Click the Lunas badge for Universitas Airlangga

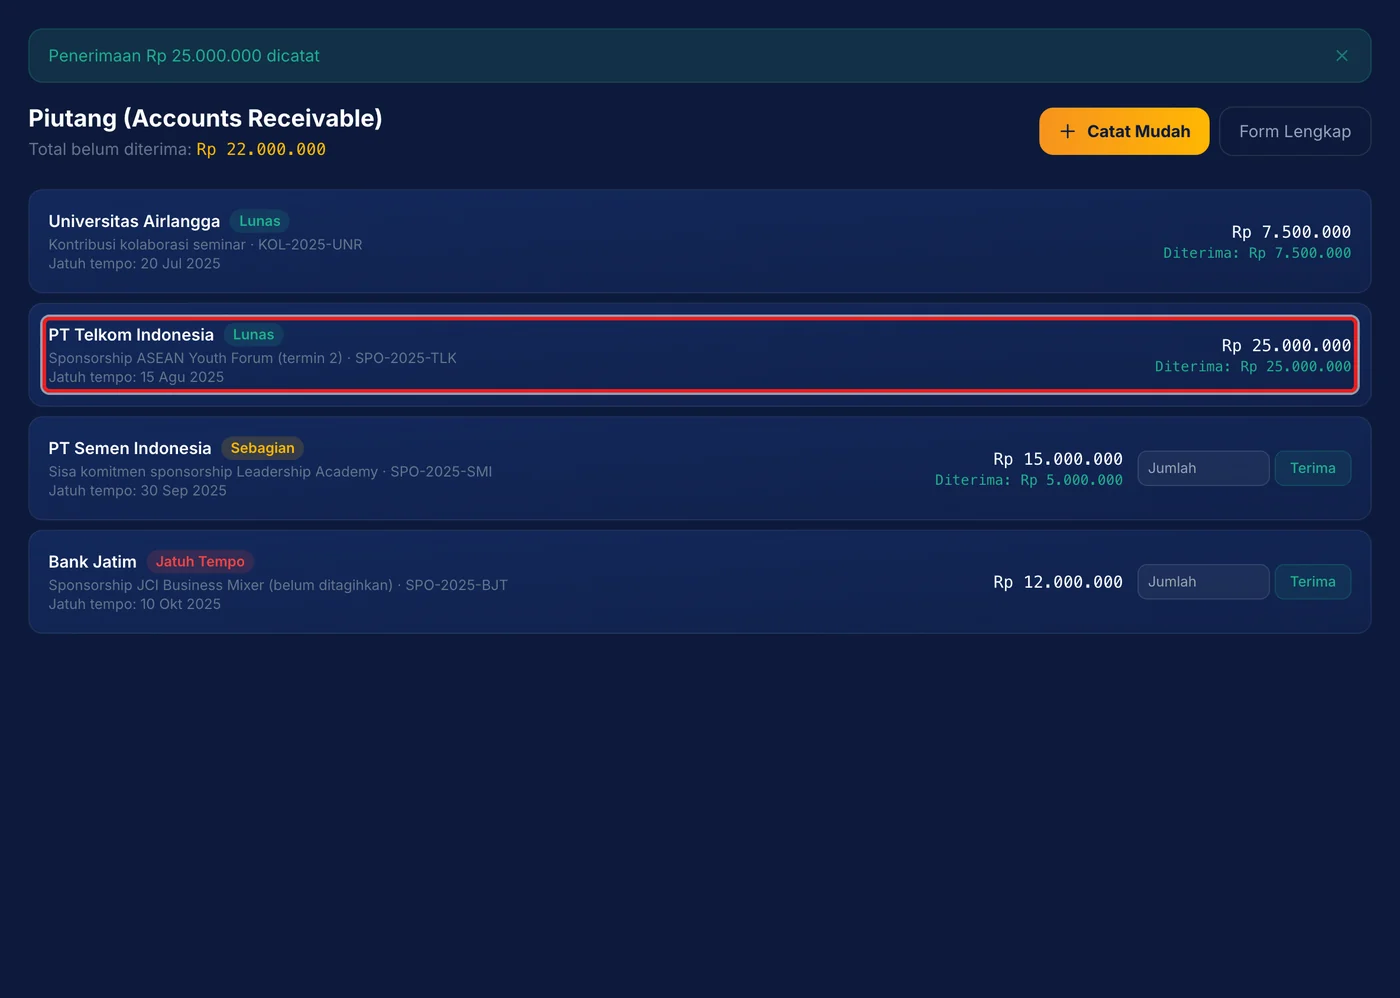260,221
